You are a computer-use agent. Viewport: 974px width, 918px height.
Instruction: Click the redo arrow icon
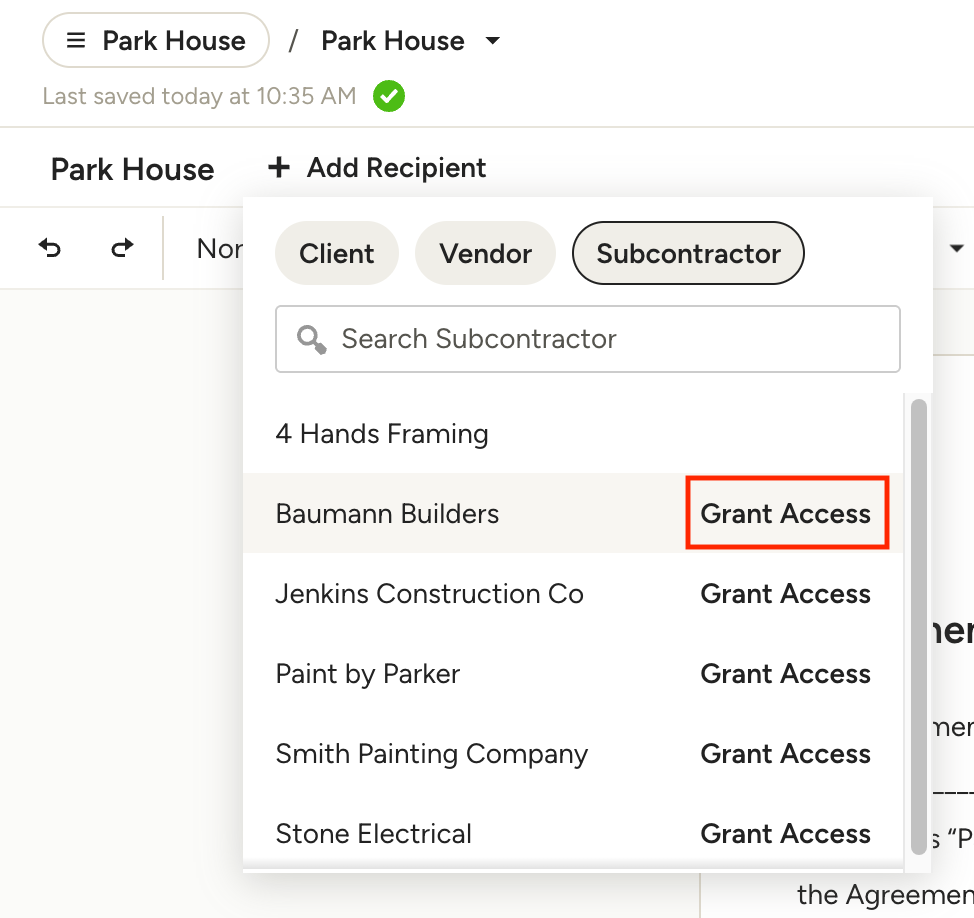coord(122,248)
